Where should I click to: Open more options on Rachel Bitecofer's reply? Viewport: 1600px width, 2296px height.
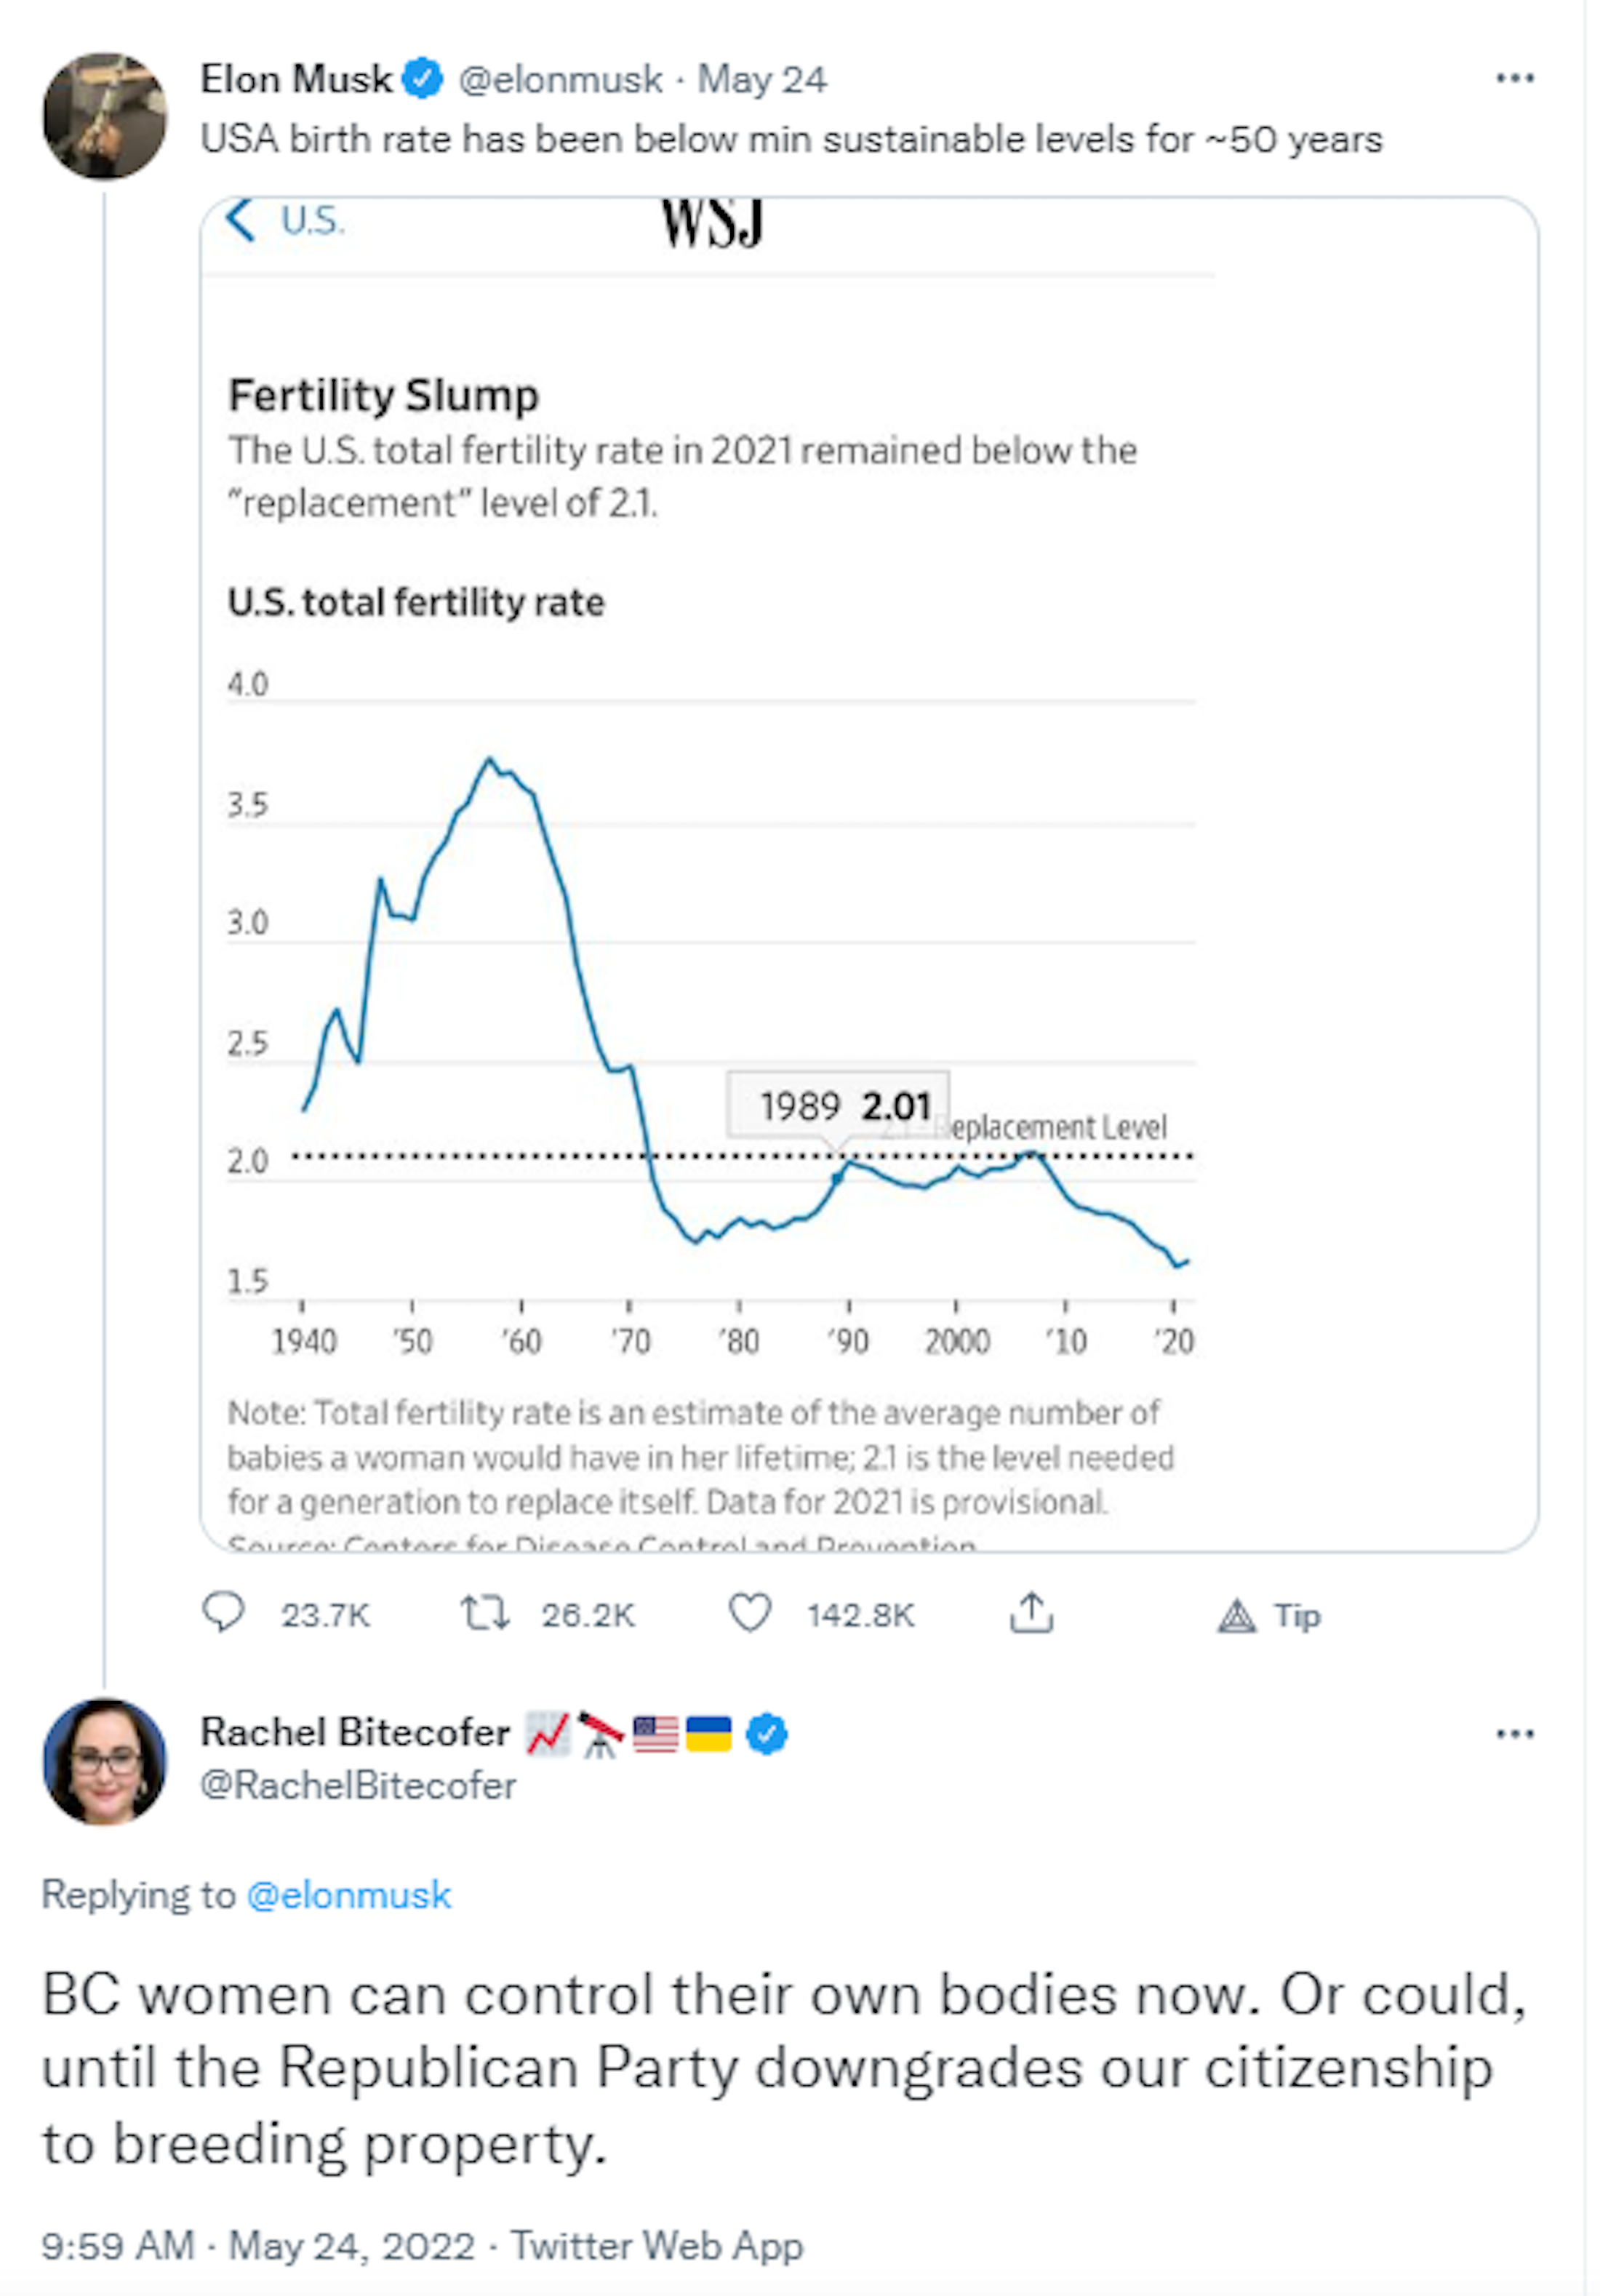[1514, 1733]
